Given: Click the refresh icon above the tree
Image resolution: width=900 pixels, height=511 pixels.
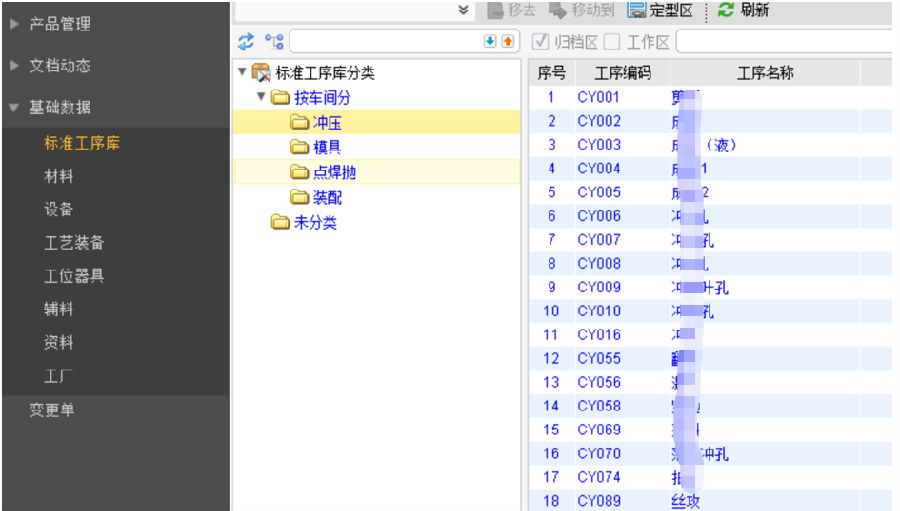Looking at the screenshot, I should point(246,41).
